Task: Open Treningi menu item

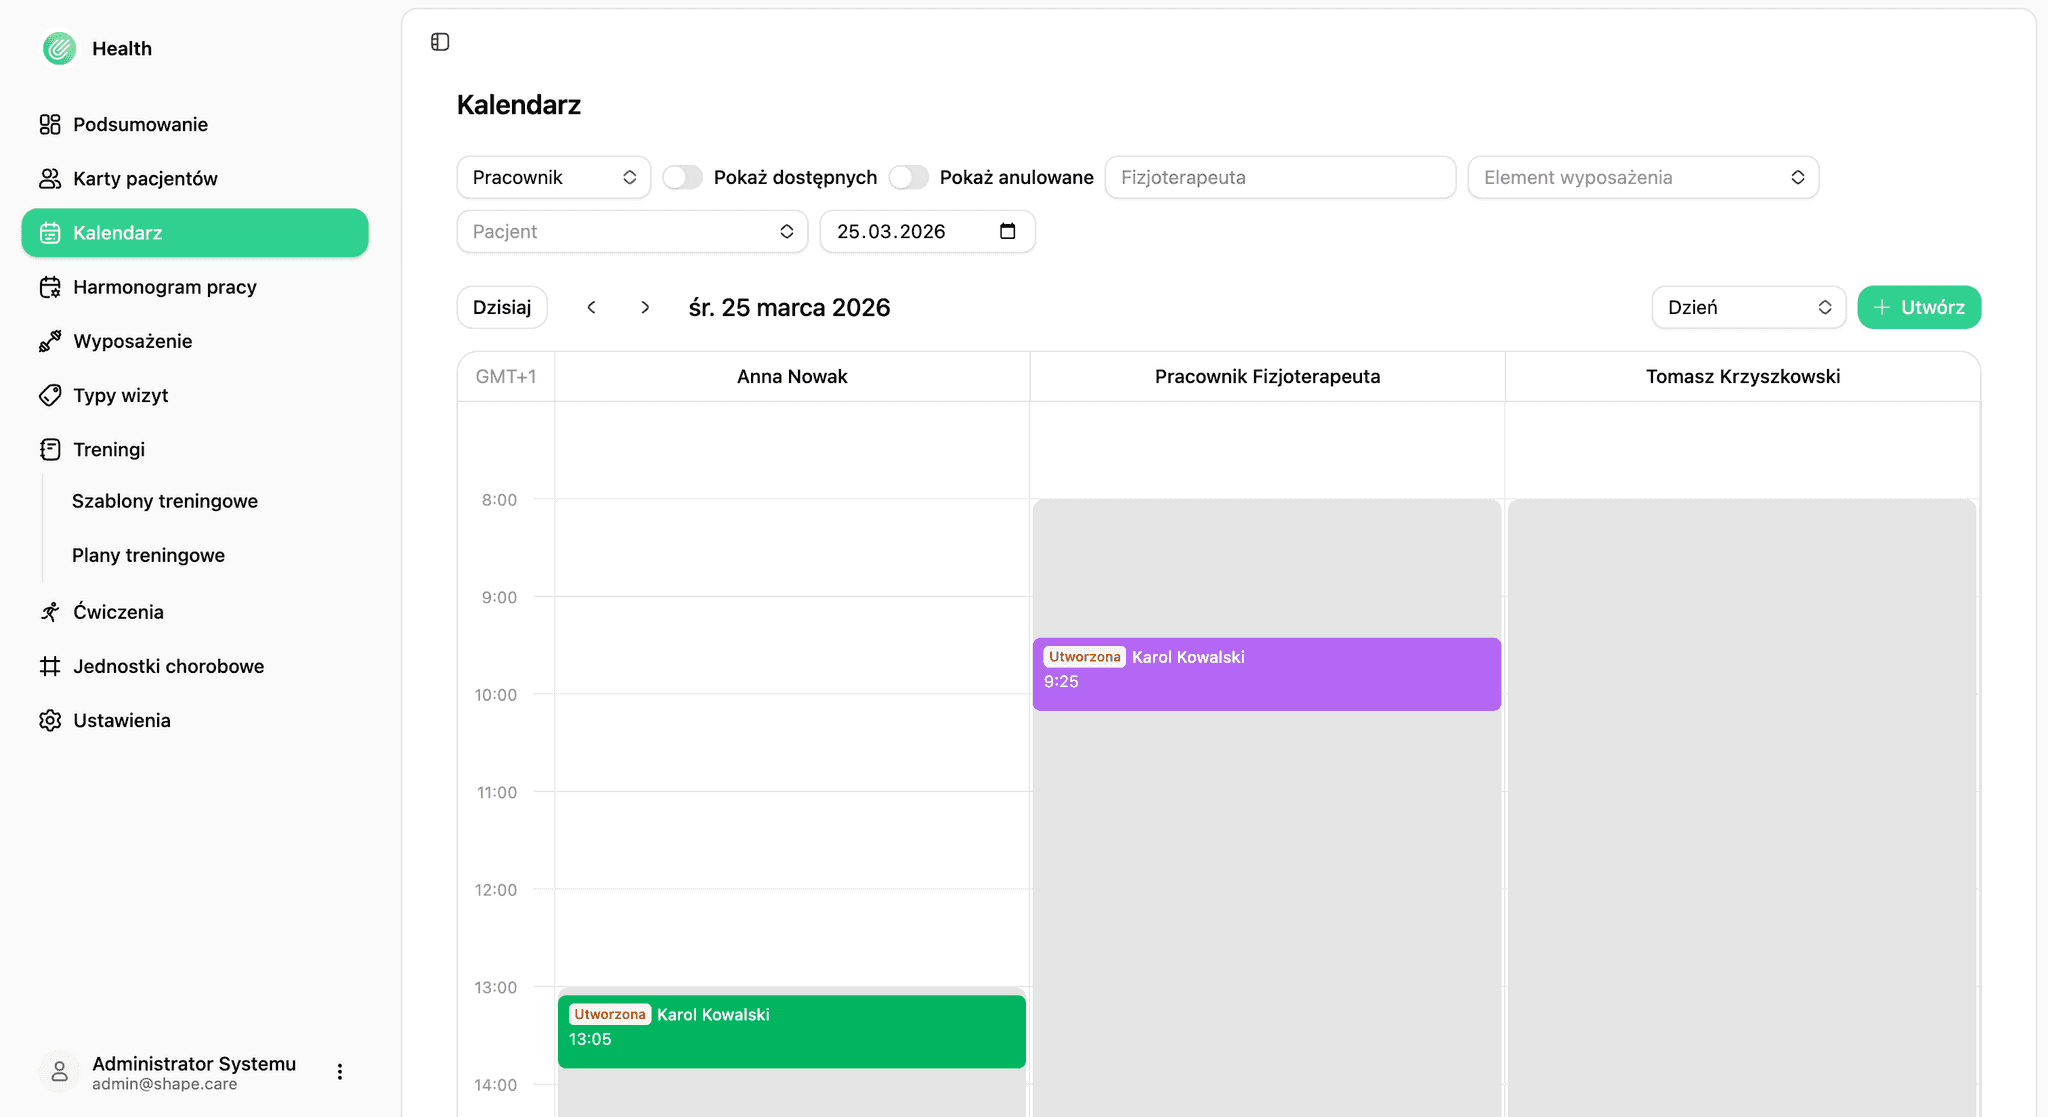Action: 195,449
